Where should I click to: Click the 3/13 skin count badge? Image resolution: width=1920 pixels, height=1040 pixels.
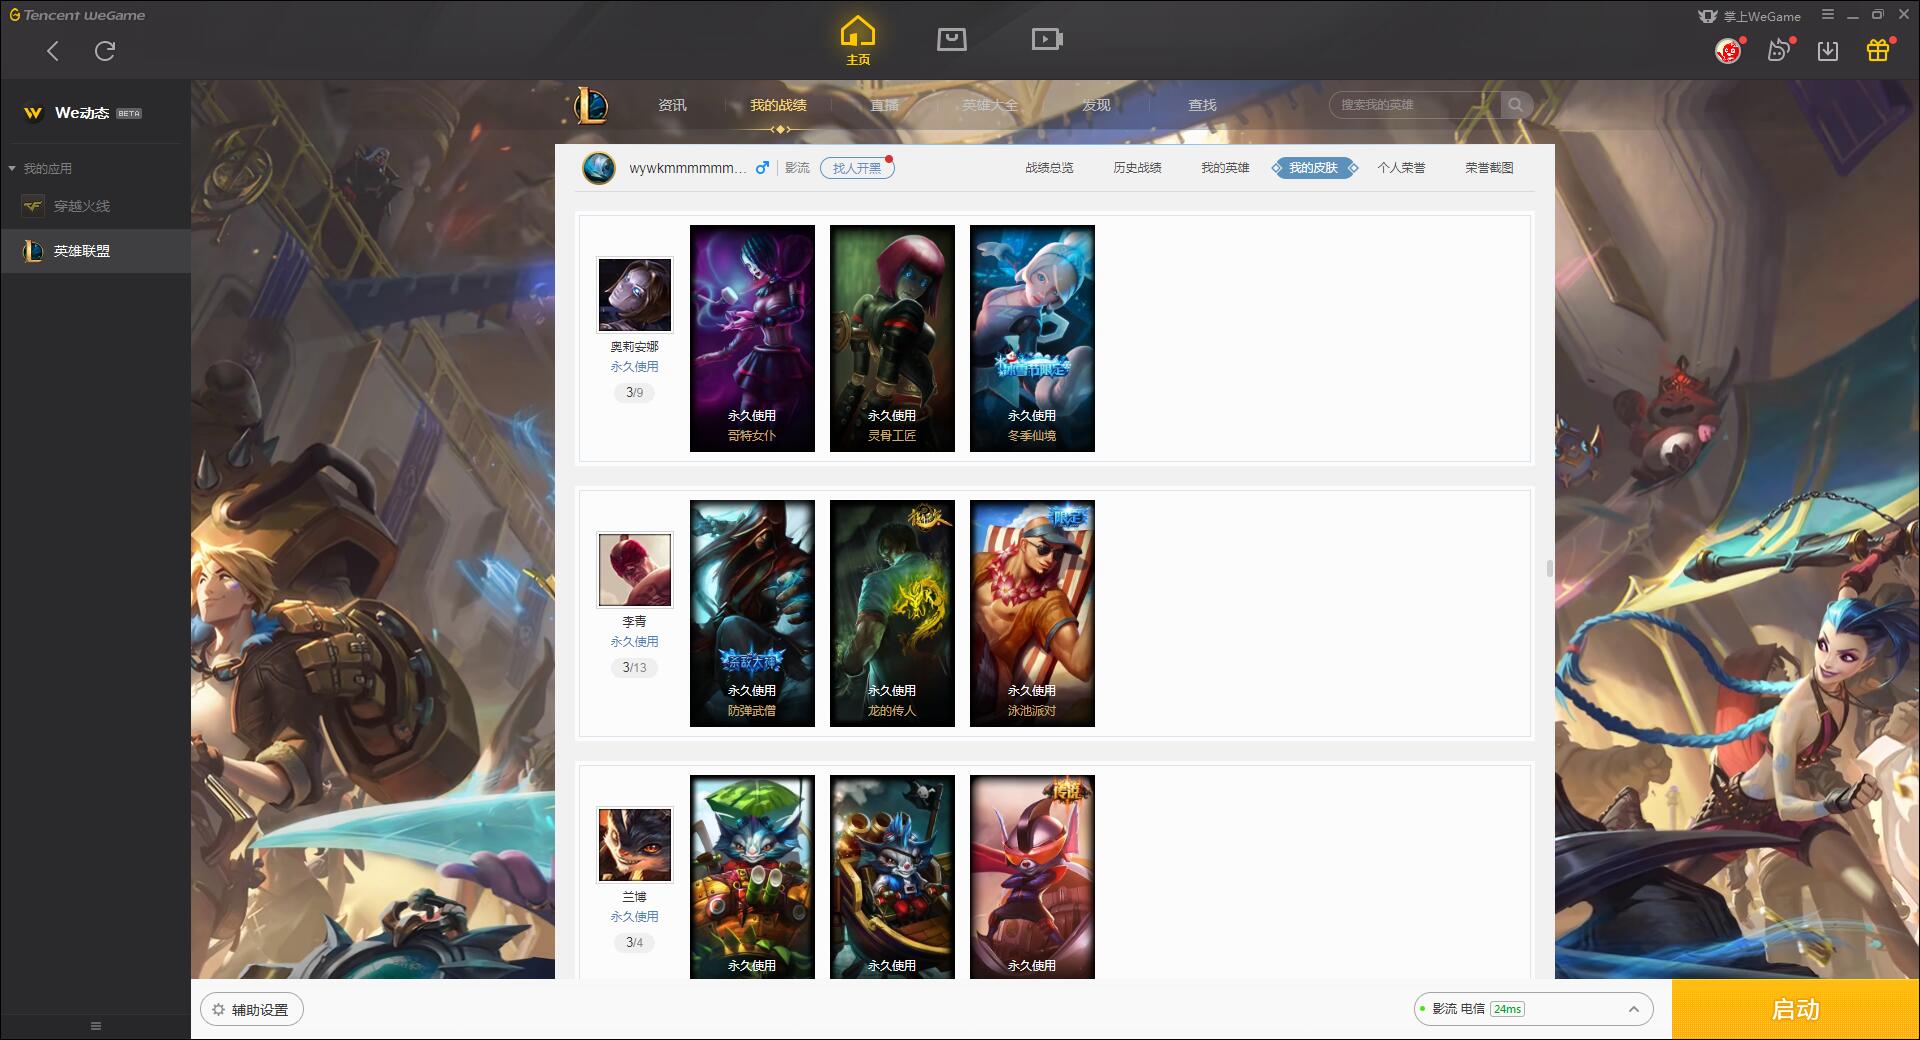[x=634, y=668]
